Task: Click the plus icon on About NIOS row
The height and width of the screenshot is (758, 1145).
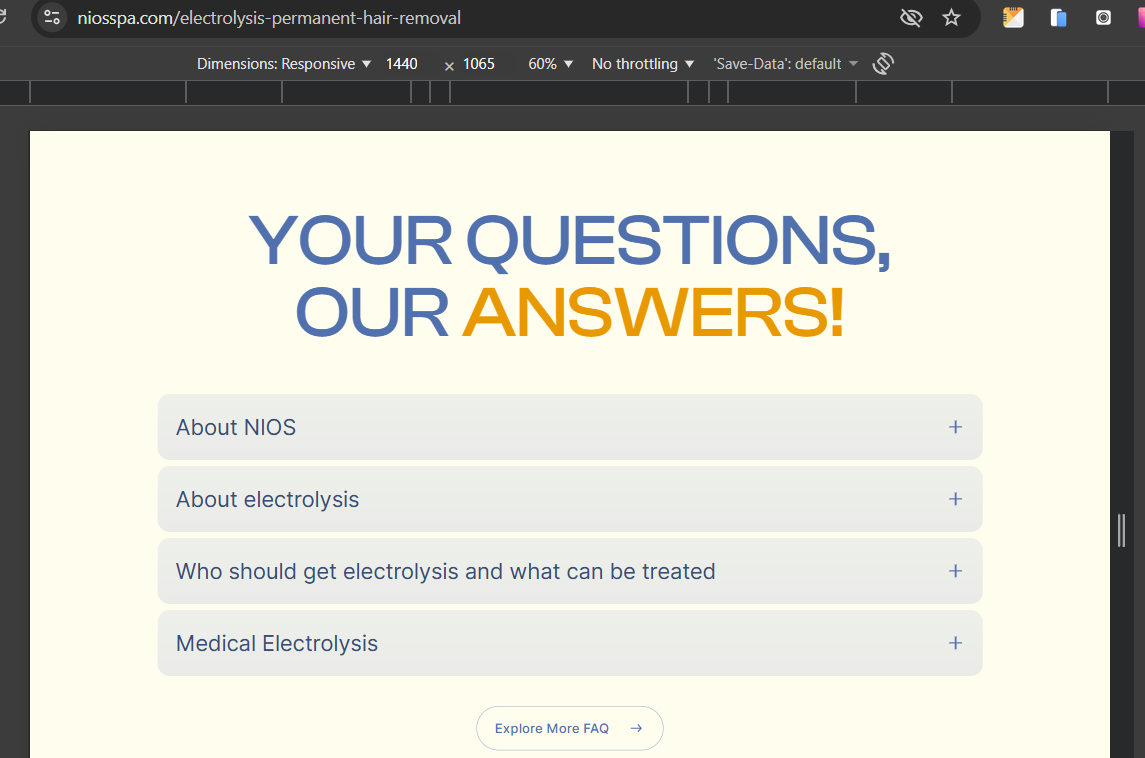Action: tap(955, 427)
